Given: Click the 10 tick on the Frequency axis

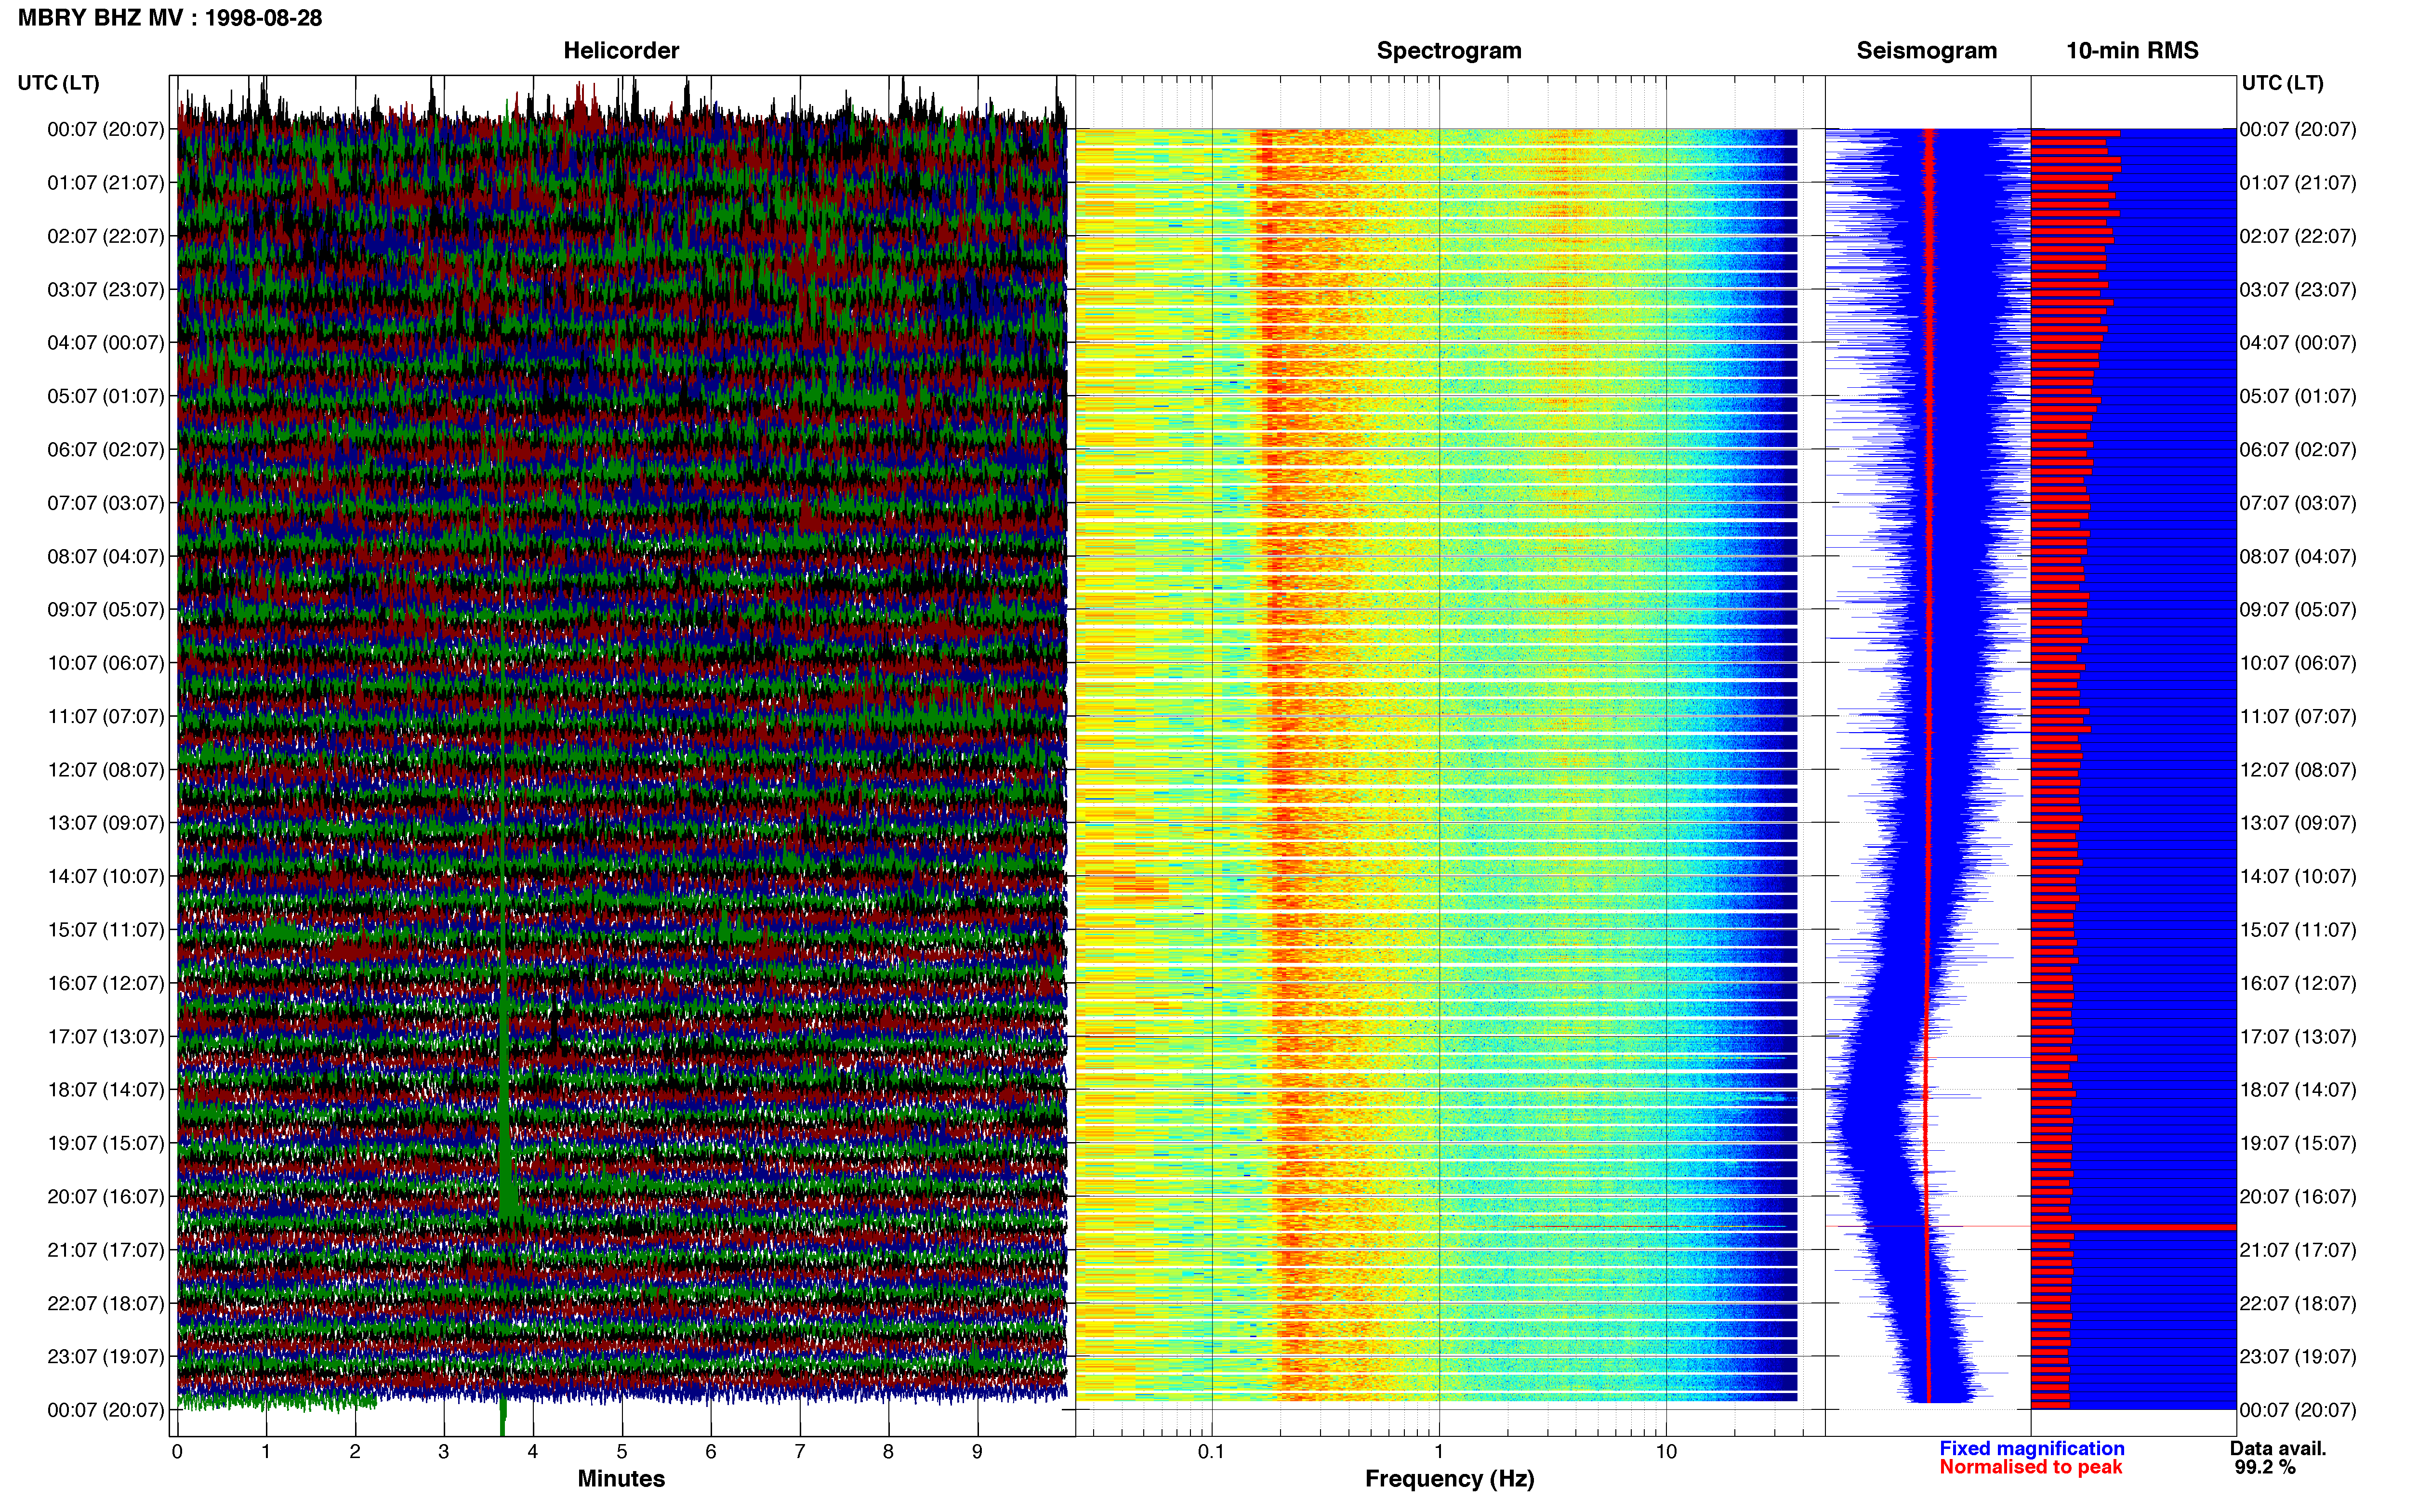Looking at the screenshot, I should click(x=1666, y=1452).
